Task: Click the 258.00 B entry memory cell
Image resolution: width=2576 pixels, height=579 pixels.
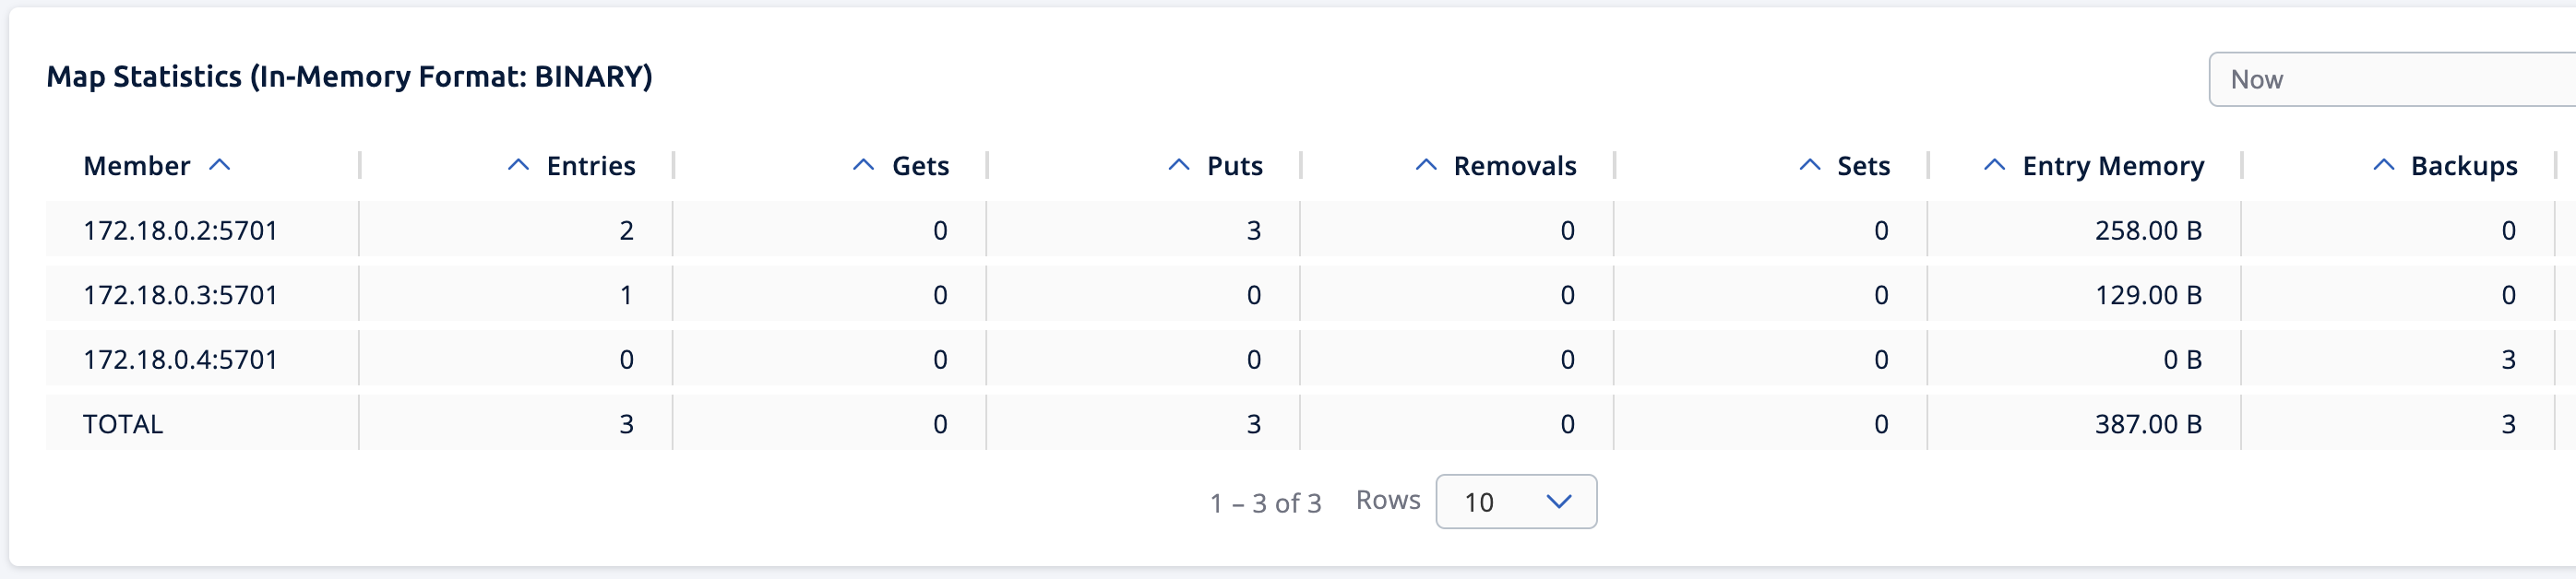Action: (x=2148, y=231)
